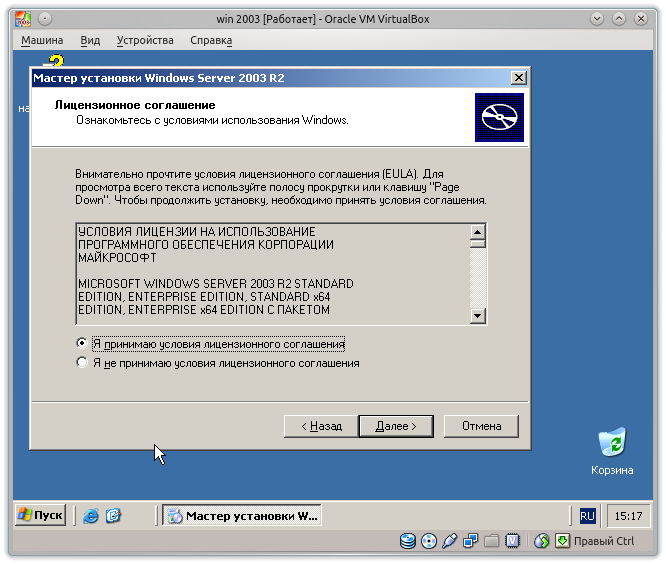
Task: Click the EULA scroll up arrow
Action: [x=477, y=232]
